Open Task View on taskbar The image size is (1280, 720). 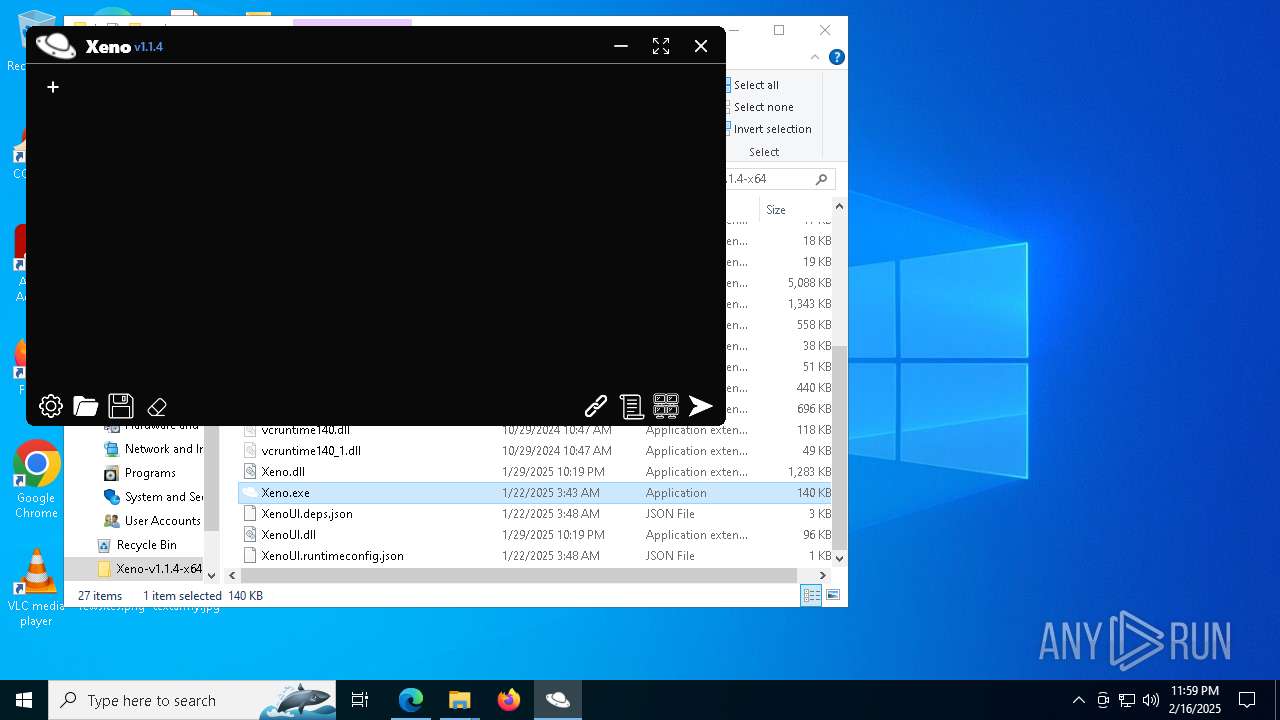360,700
